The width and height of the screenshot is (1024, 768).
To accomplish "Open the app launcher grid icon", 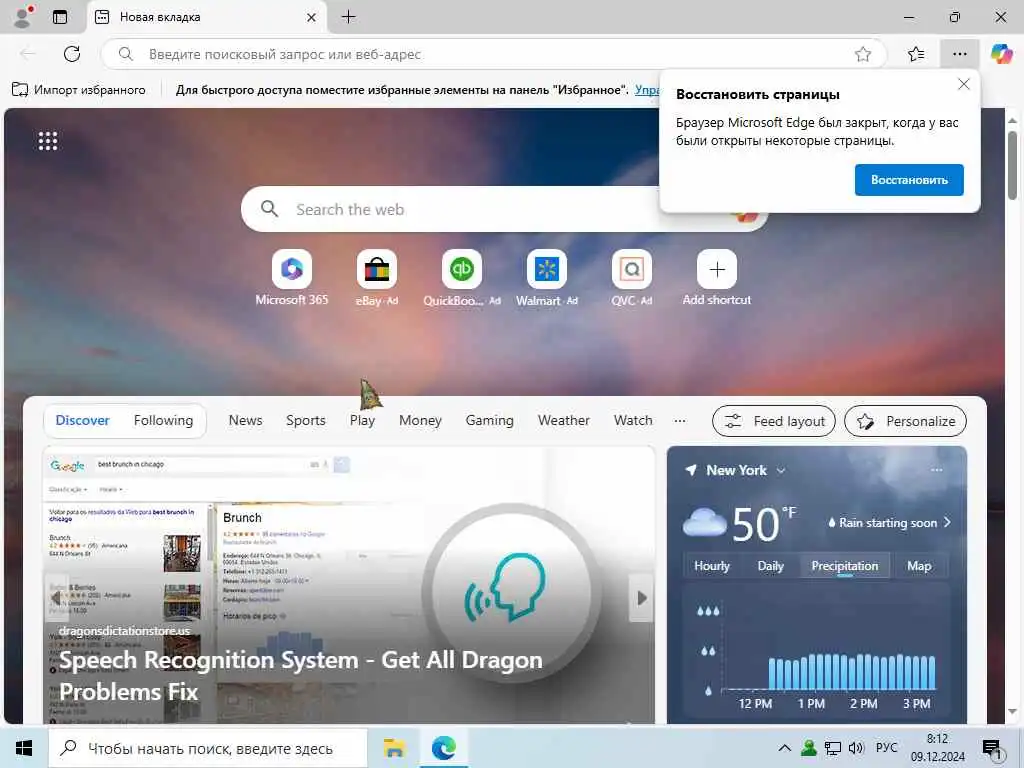I will [48, 140].
